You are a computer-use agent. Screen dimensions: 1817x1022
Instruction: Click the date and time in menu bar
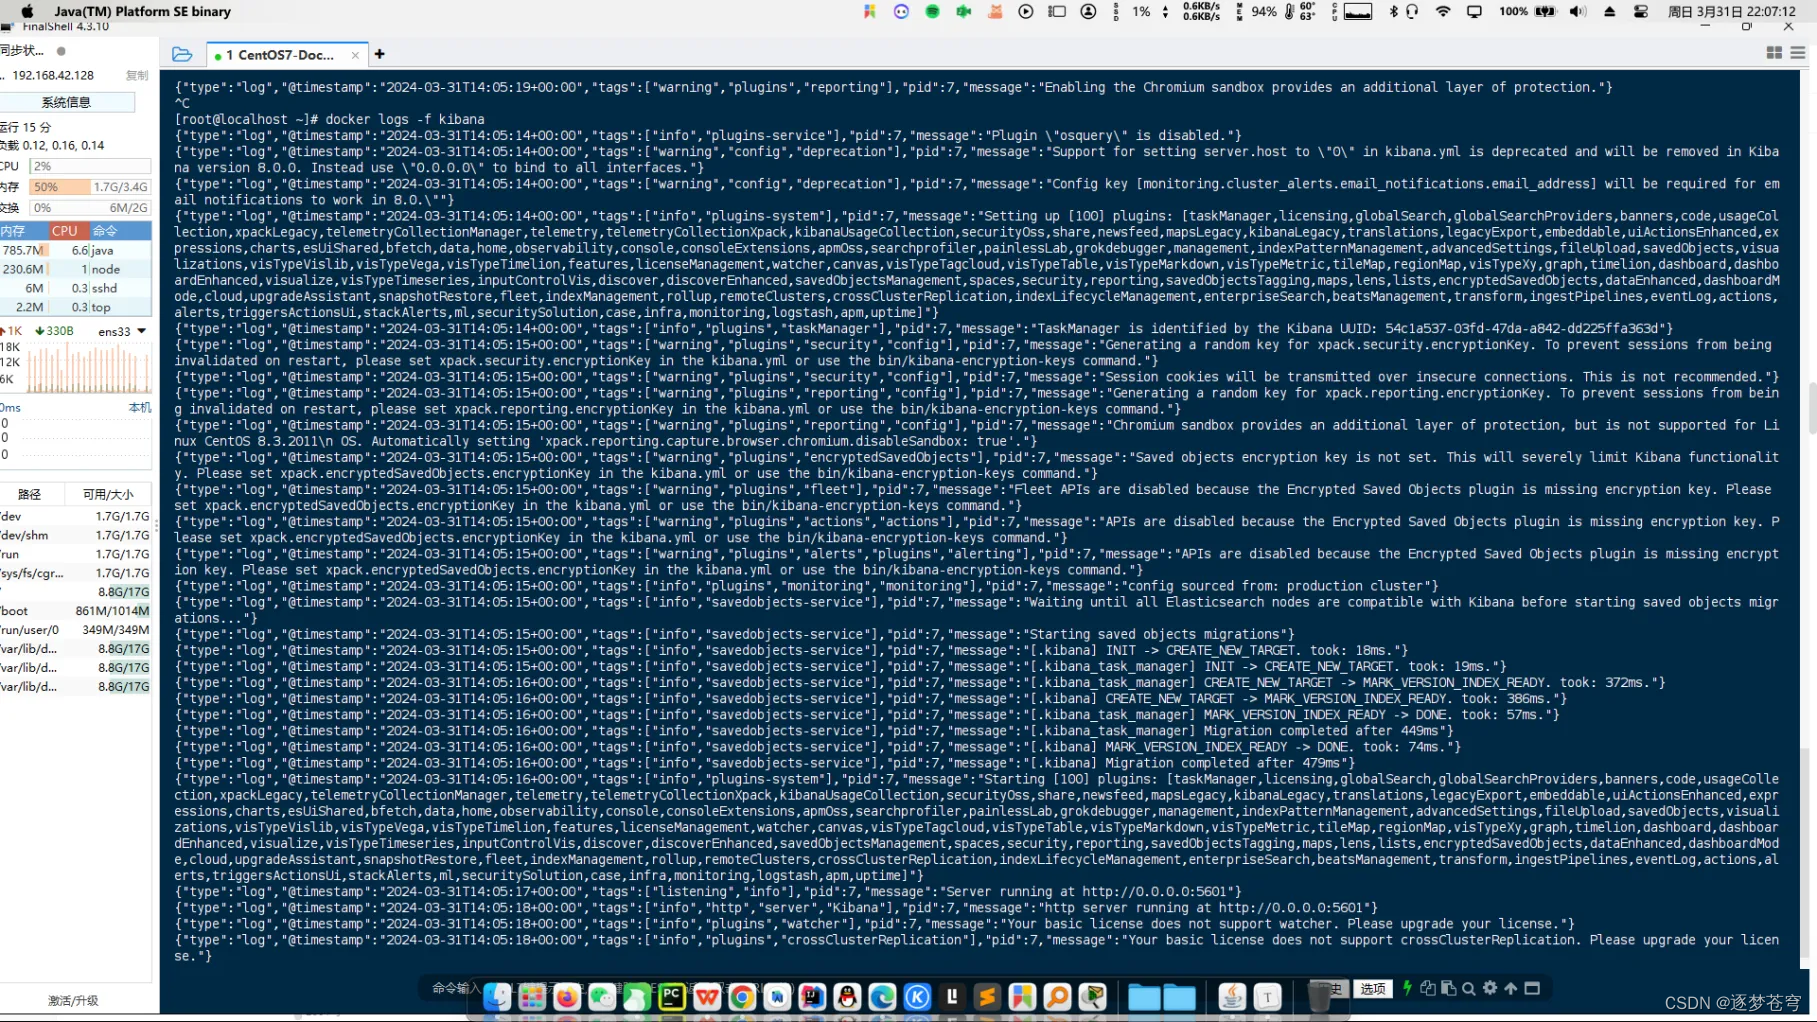(1732, 11)
